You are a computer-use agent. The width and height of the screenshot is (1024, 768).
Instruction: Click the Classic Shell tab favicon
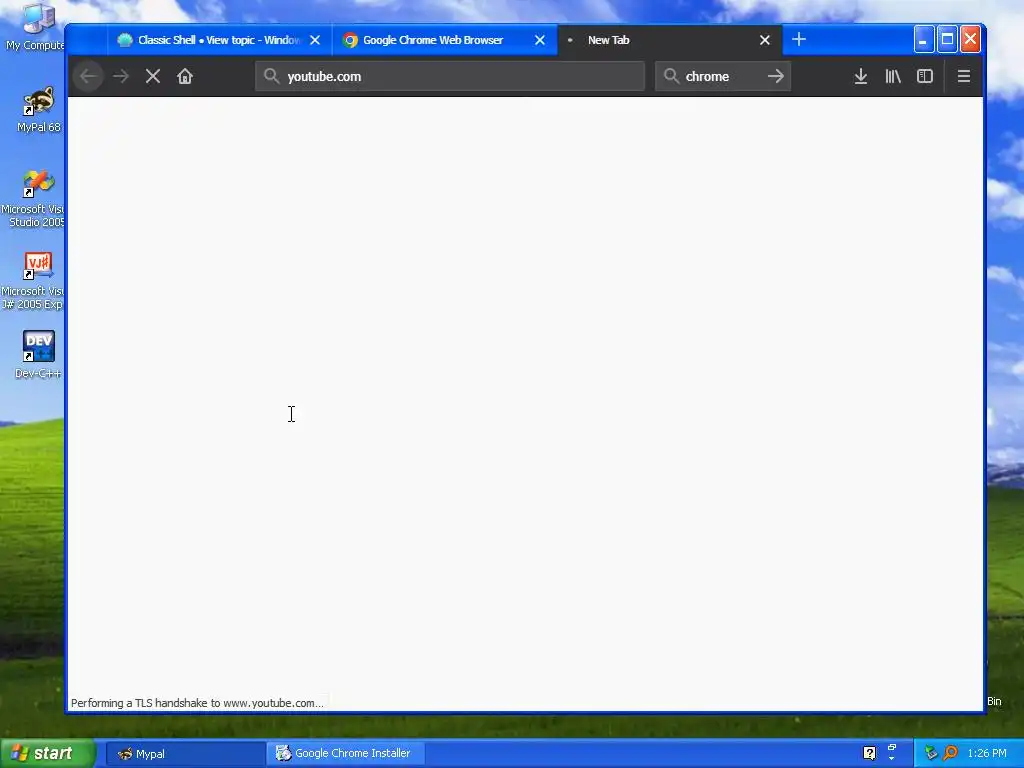click(x=125, y=40)
